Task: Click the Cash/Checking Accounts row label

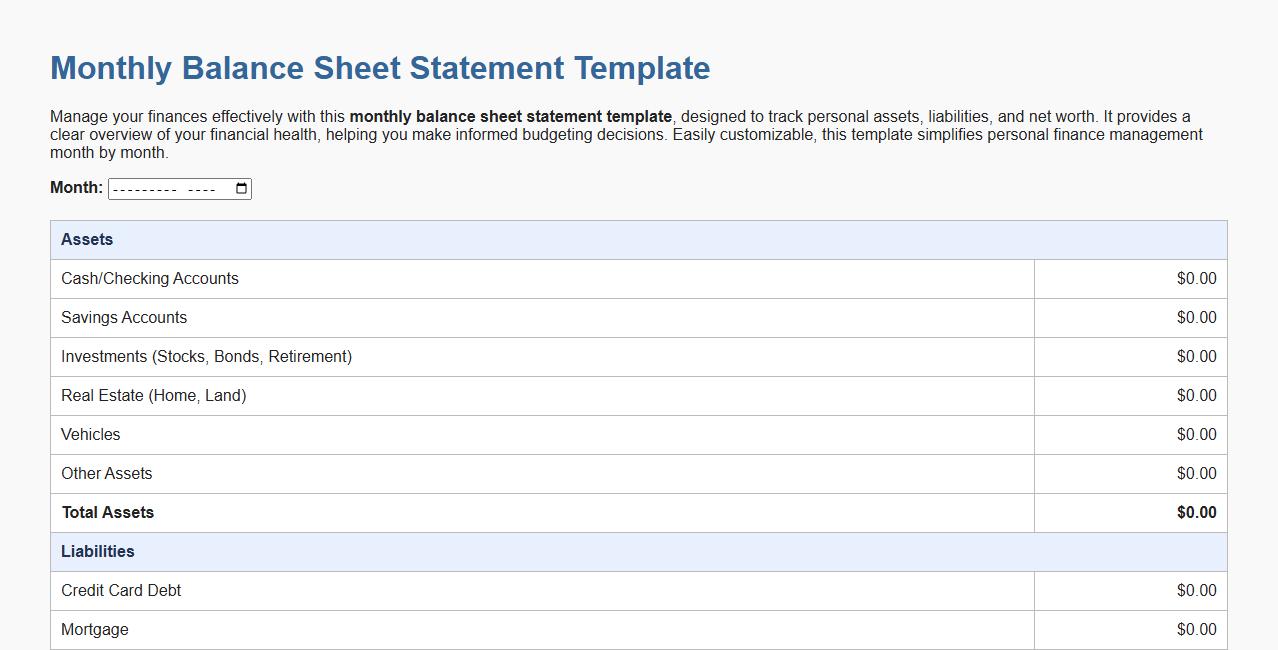Action: (x=150, y=278)
